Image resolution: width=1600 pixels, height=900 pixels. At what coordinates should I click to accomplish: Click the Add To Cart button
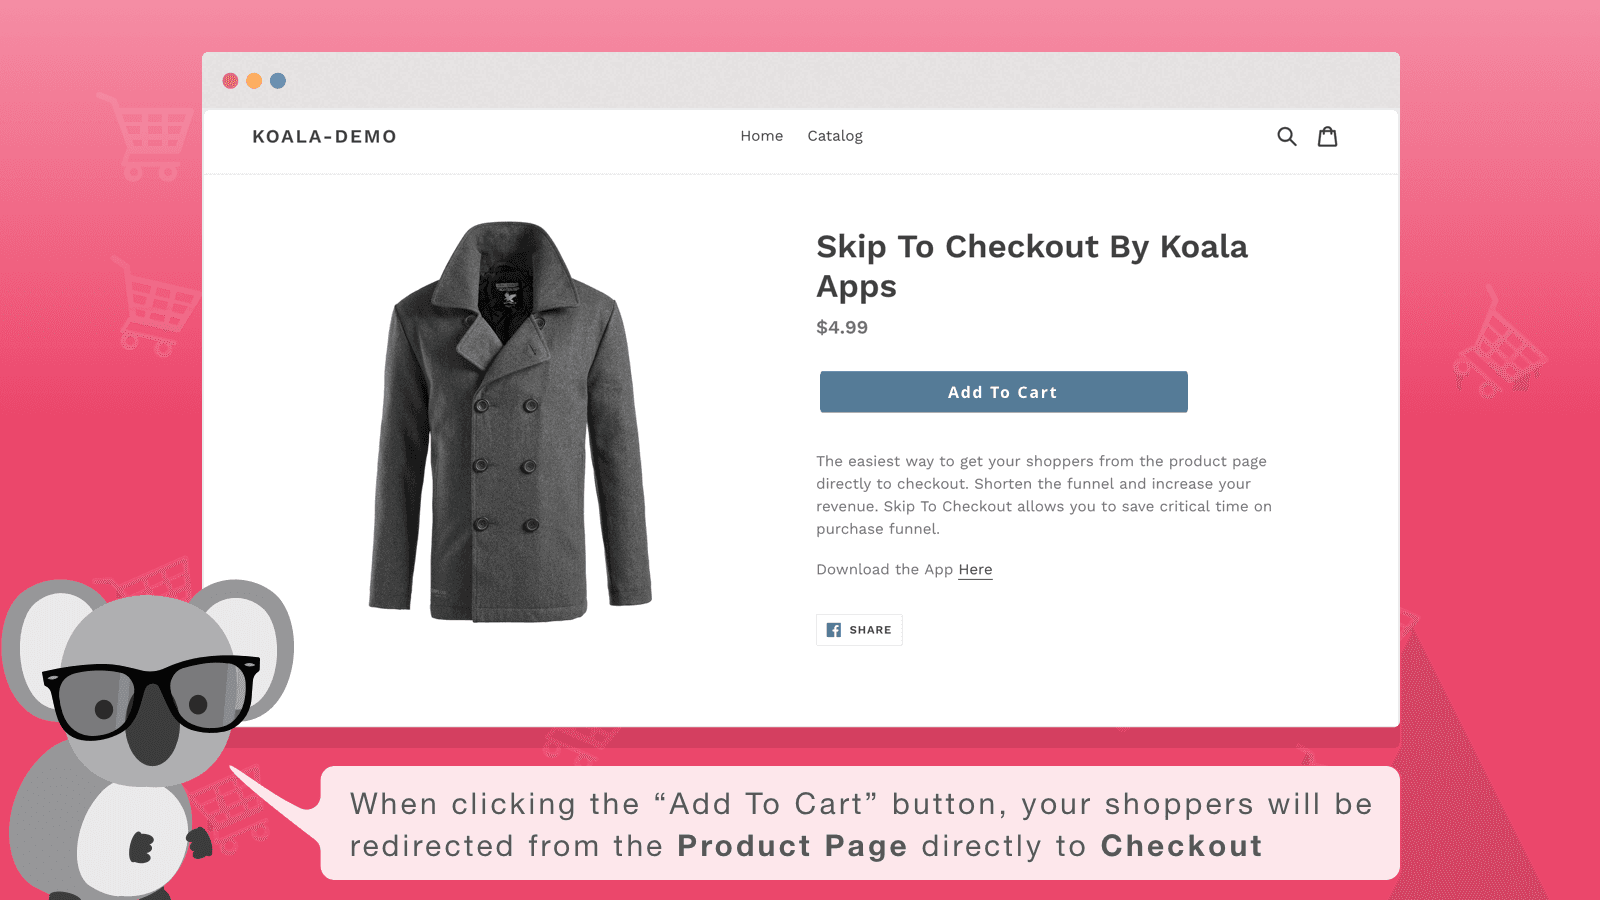point(1002,392)
